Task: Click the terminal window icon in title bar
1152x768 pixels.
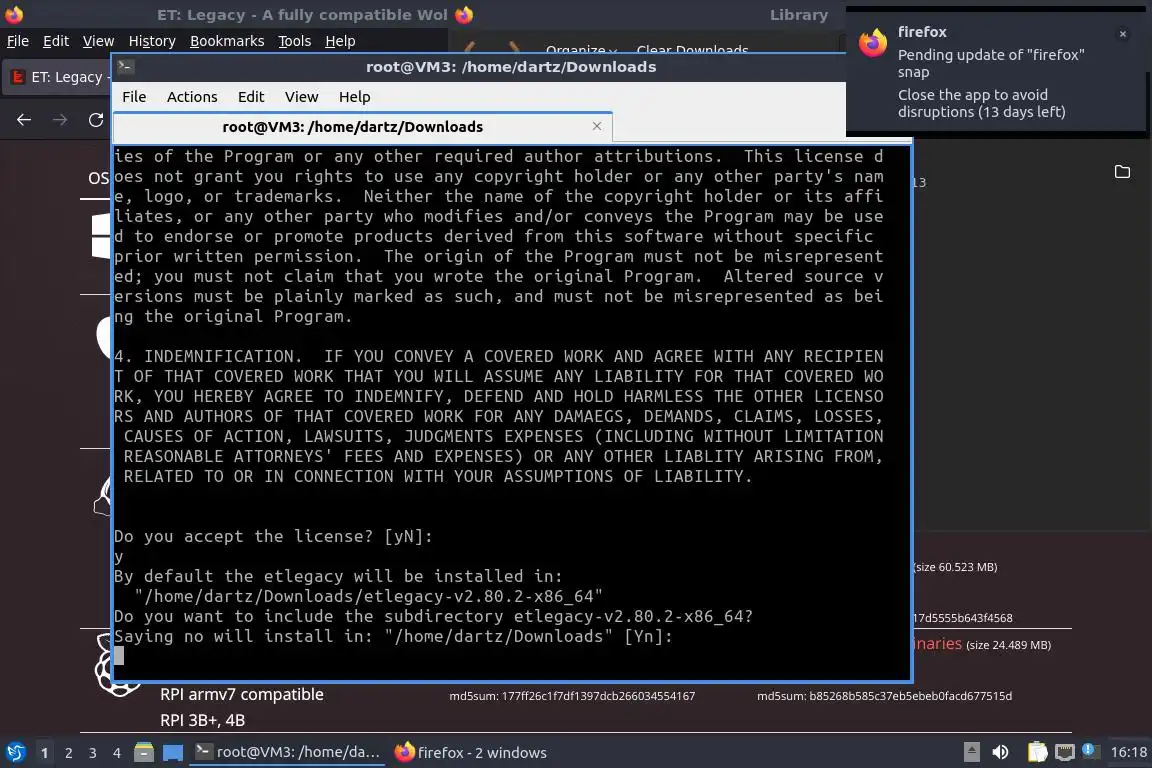Action: pos(125,66)
